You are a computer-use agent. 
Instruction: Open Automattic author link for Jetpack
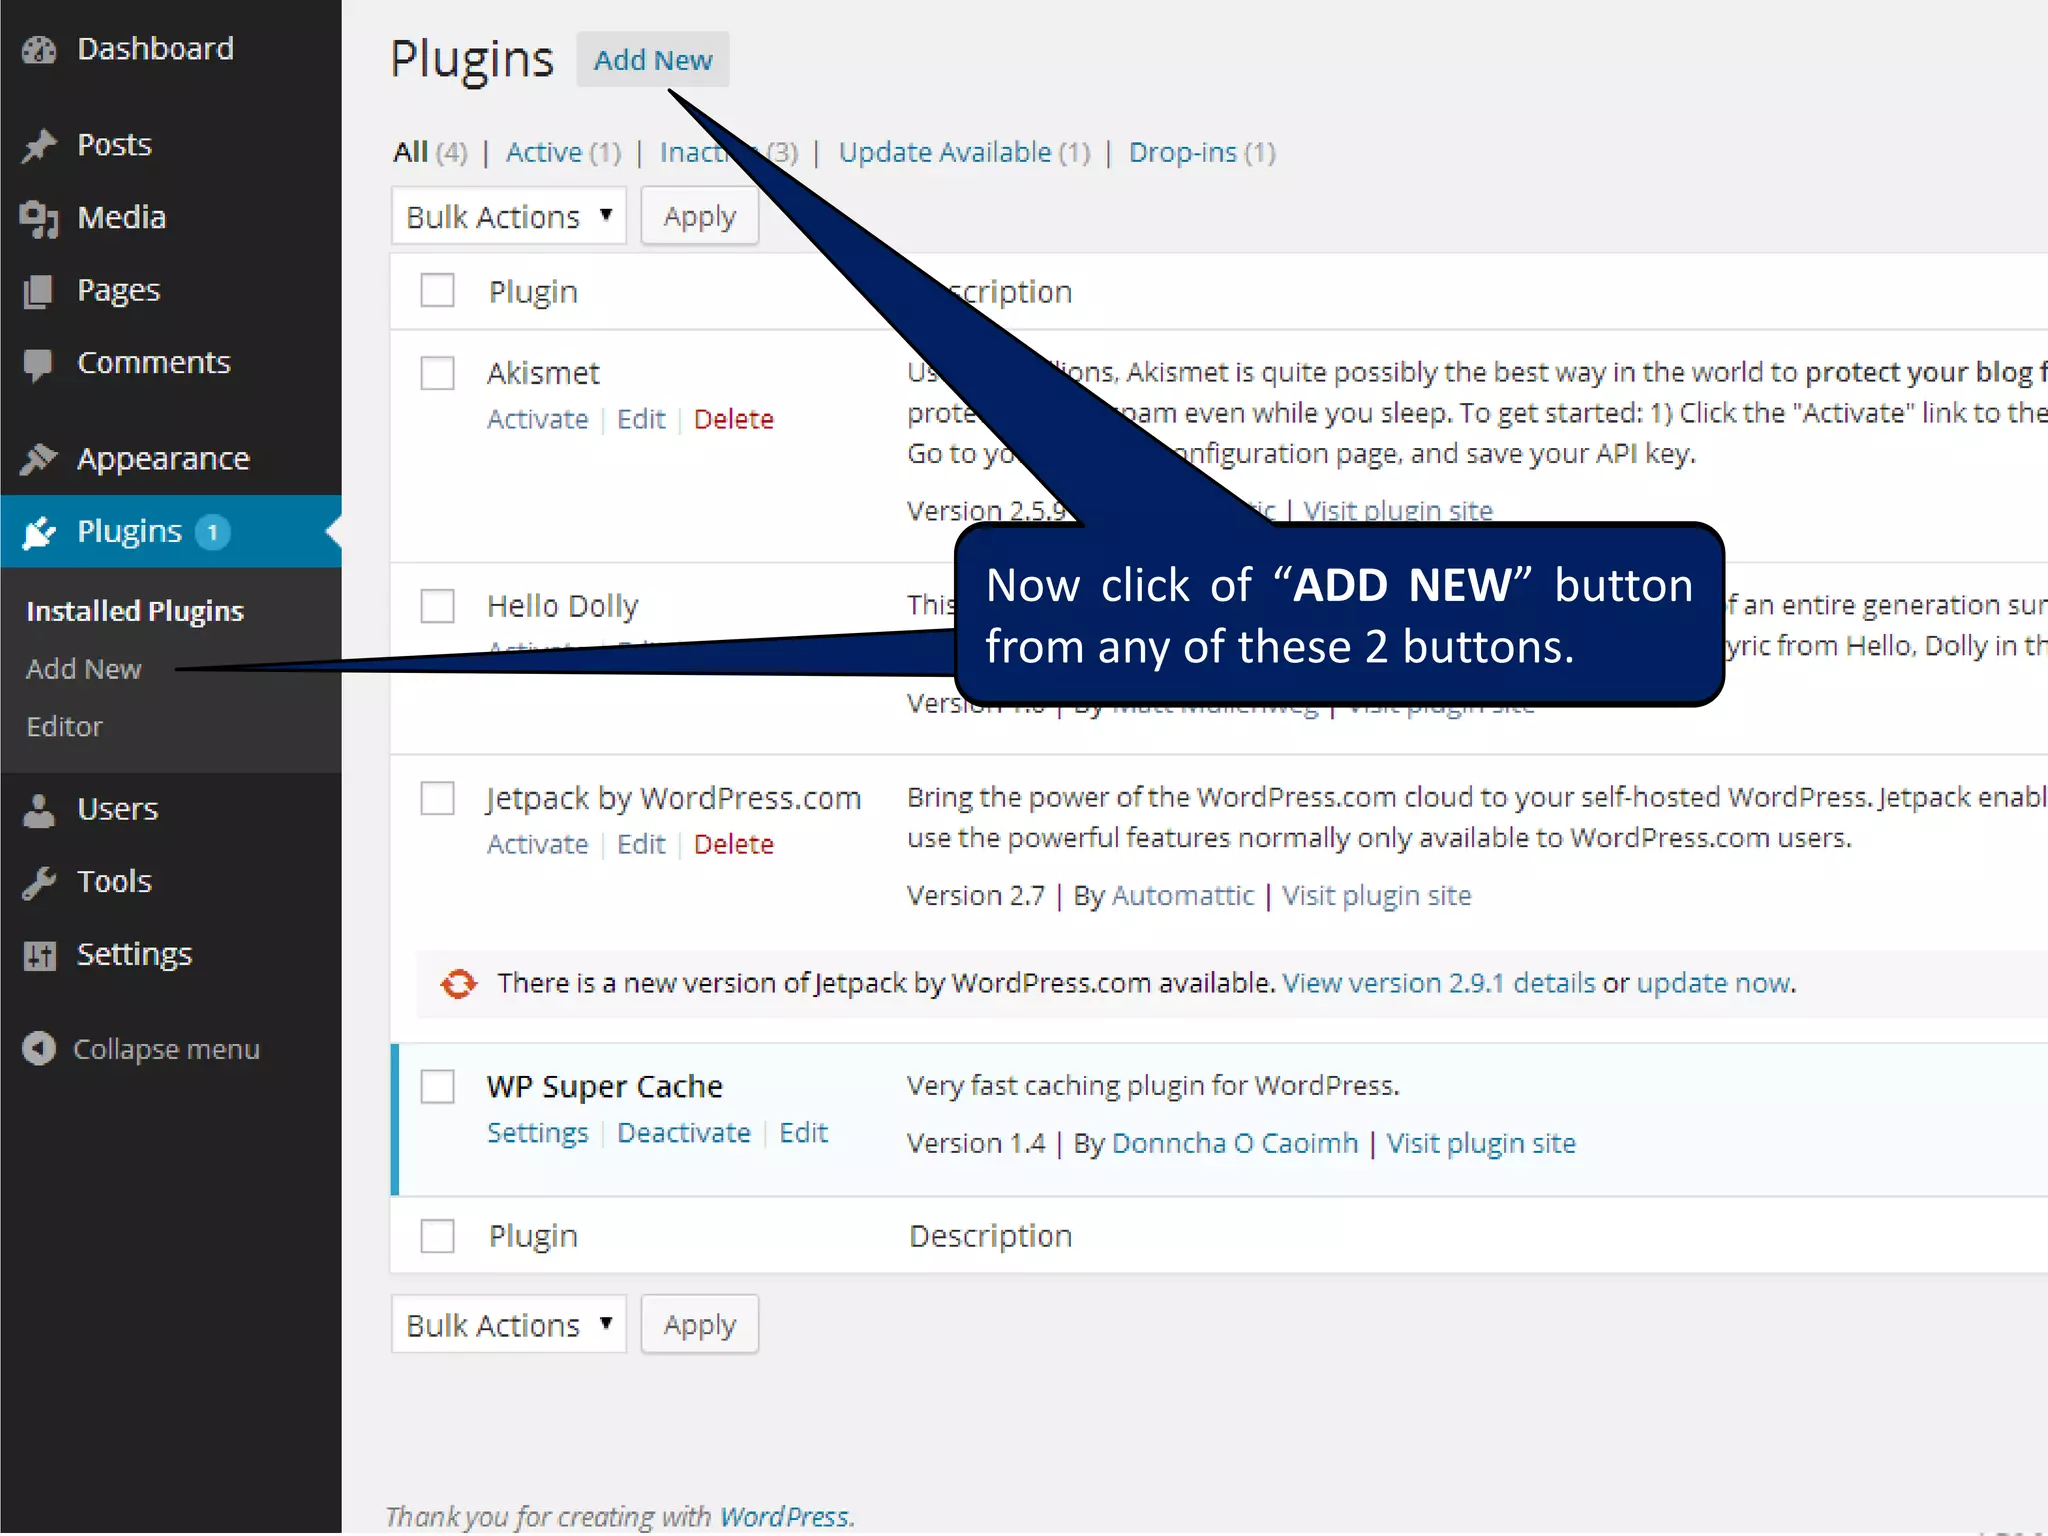click(1183, 895)
